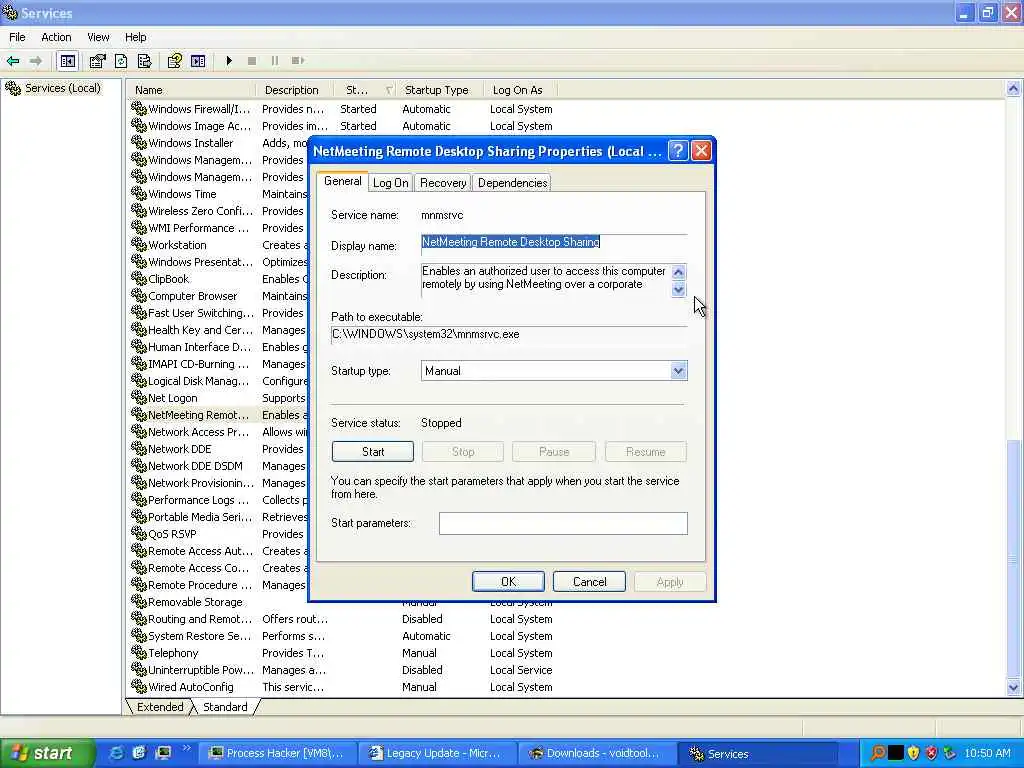Click gear icon of Windows Installer row
The height and width of the screenshot is (768, 1024).
click(138, 142)
